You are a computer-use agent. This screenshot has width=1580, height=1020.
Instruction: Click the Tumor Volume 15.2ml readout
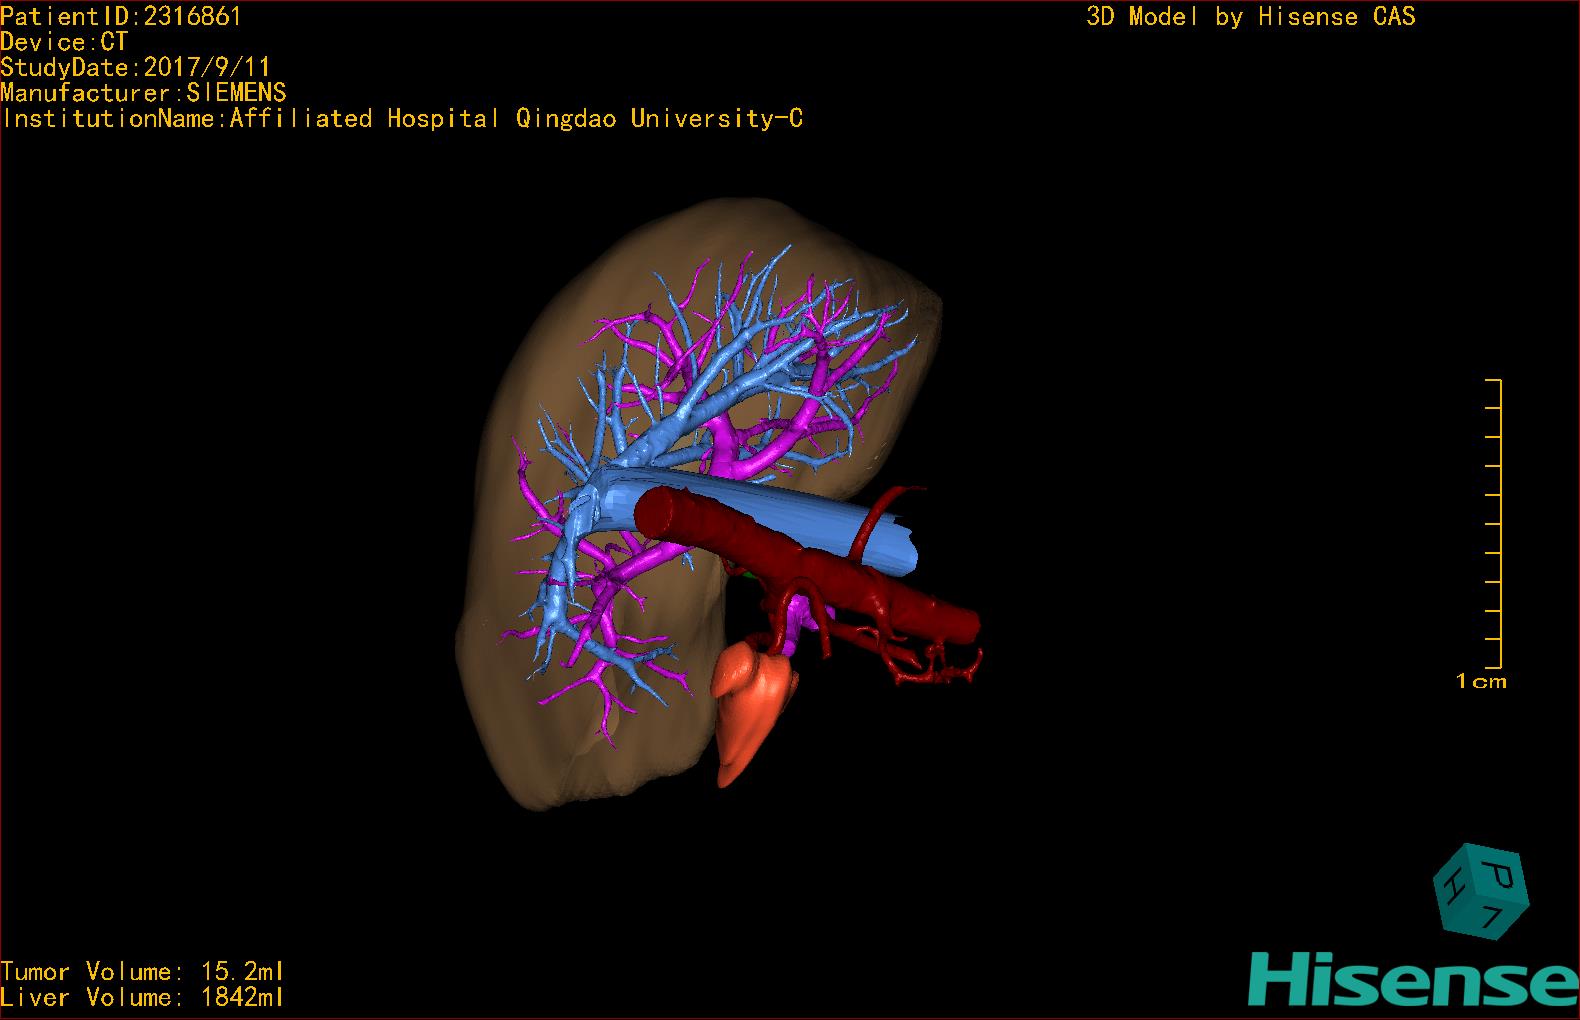pyautogui.click(x=142, y=972)
